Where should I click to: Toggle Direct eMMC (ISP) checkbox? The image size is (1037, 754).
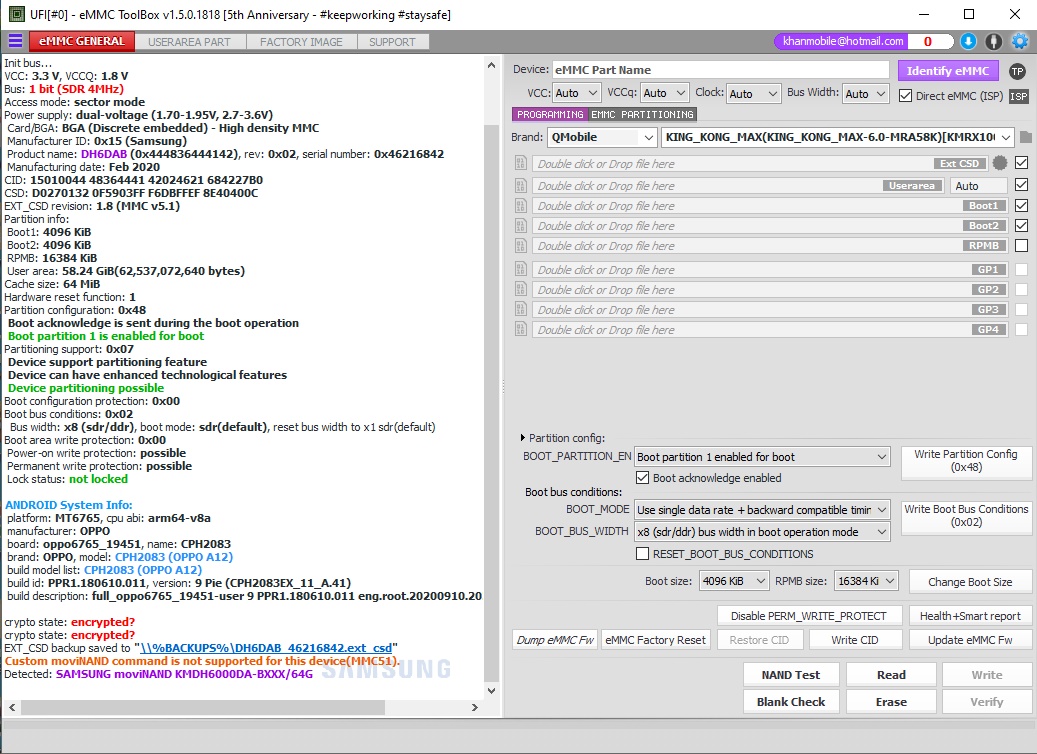pyautogui.click(x=905, y=96)
